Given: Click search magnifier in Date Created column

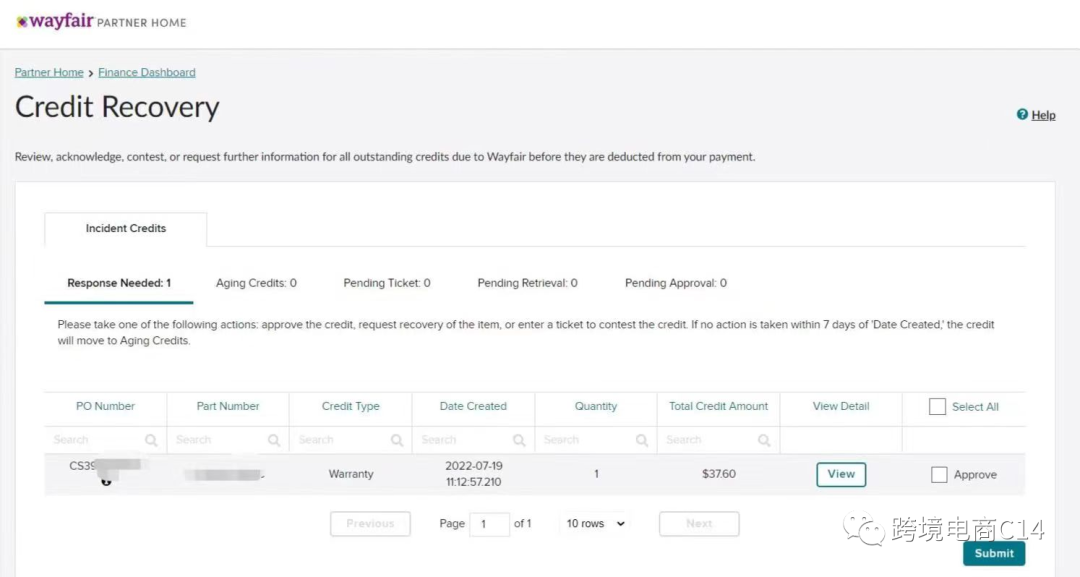Looking at the screenshot, I should [x=519, y=440].
